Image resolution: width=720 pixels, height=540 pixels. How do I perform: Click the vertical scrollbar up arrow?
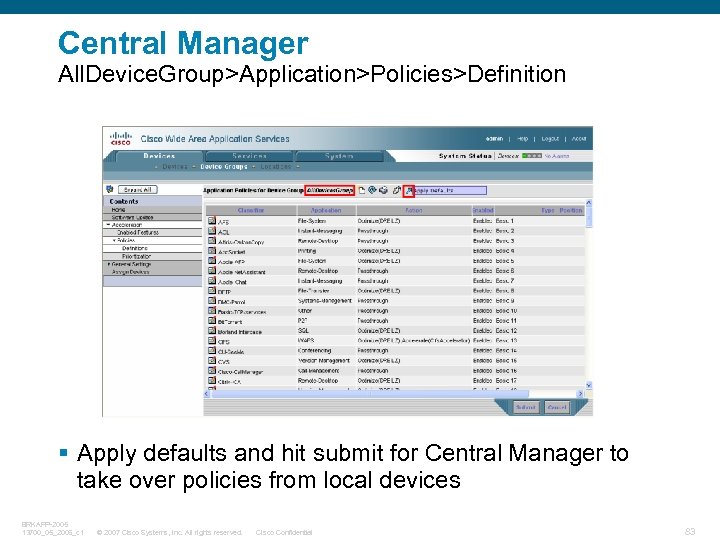[x=589, y=202]
